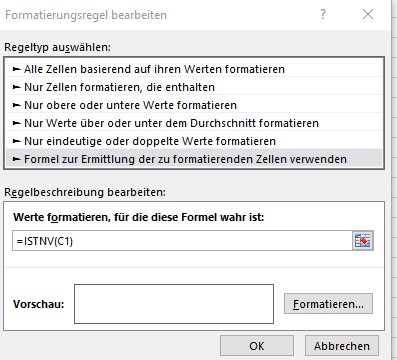Image resolution: width=397 pixels, height=360 pixels.
Task: Open help via the question mark icon
Action: 323,14
